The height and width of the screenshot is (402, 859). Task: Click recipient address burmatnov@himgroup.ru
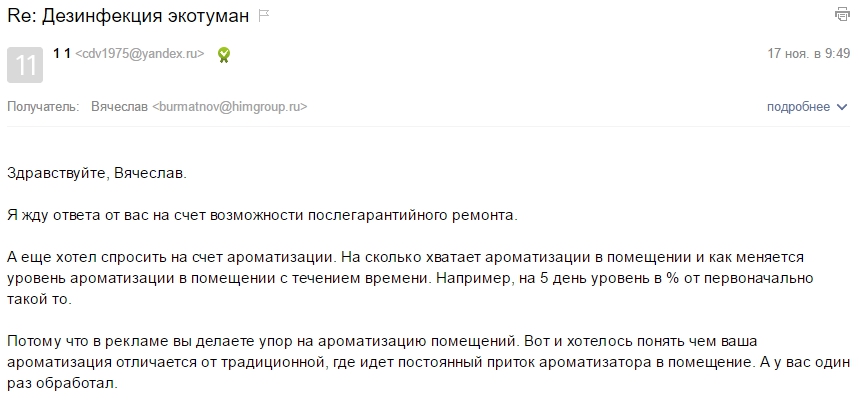[230, 106]
